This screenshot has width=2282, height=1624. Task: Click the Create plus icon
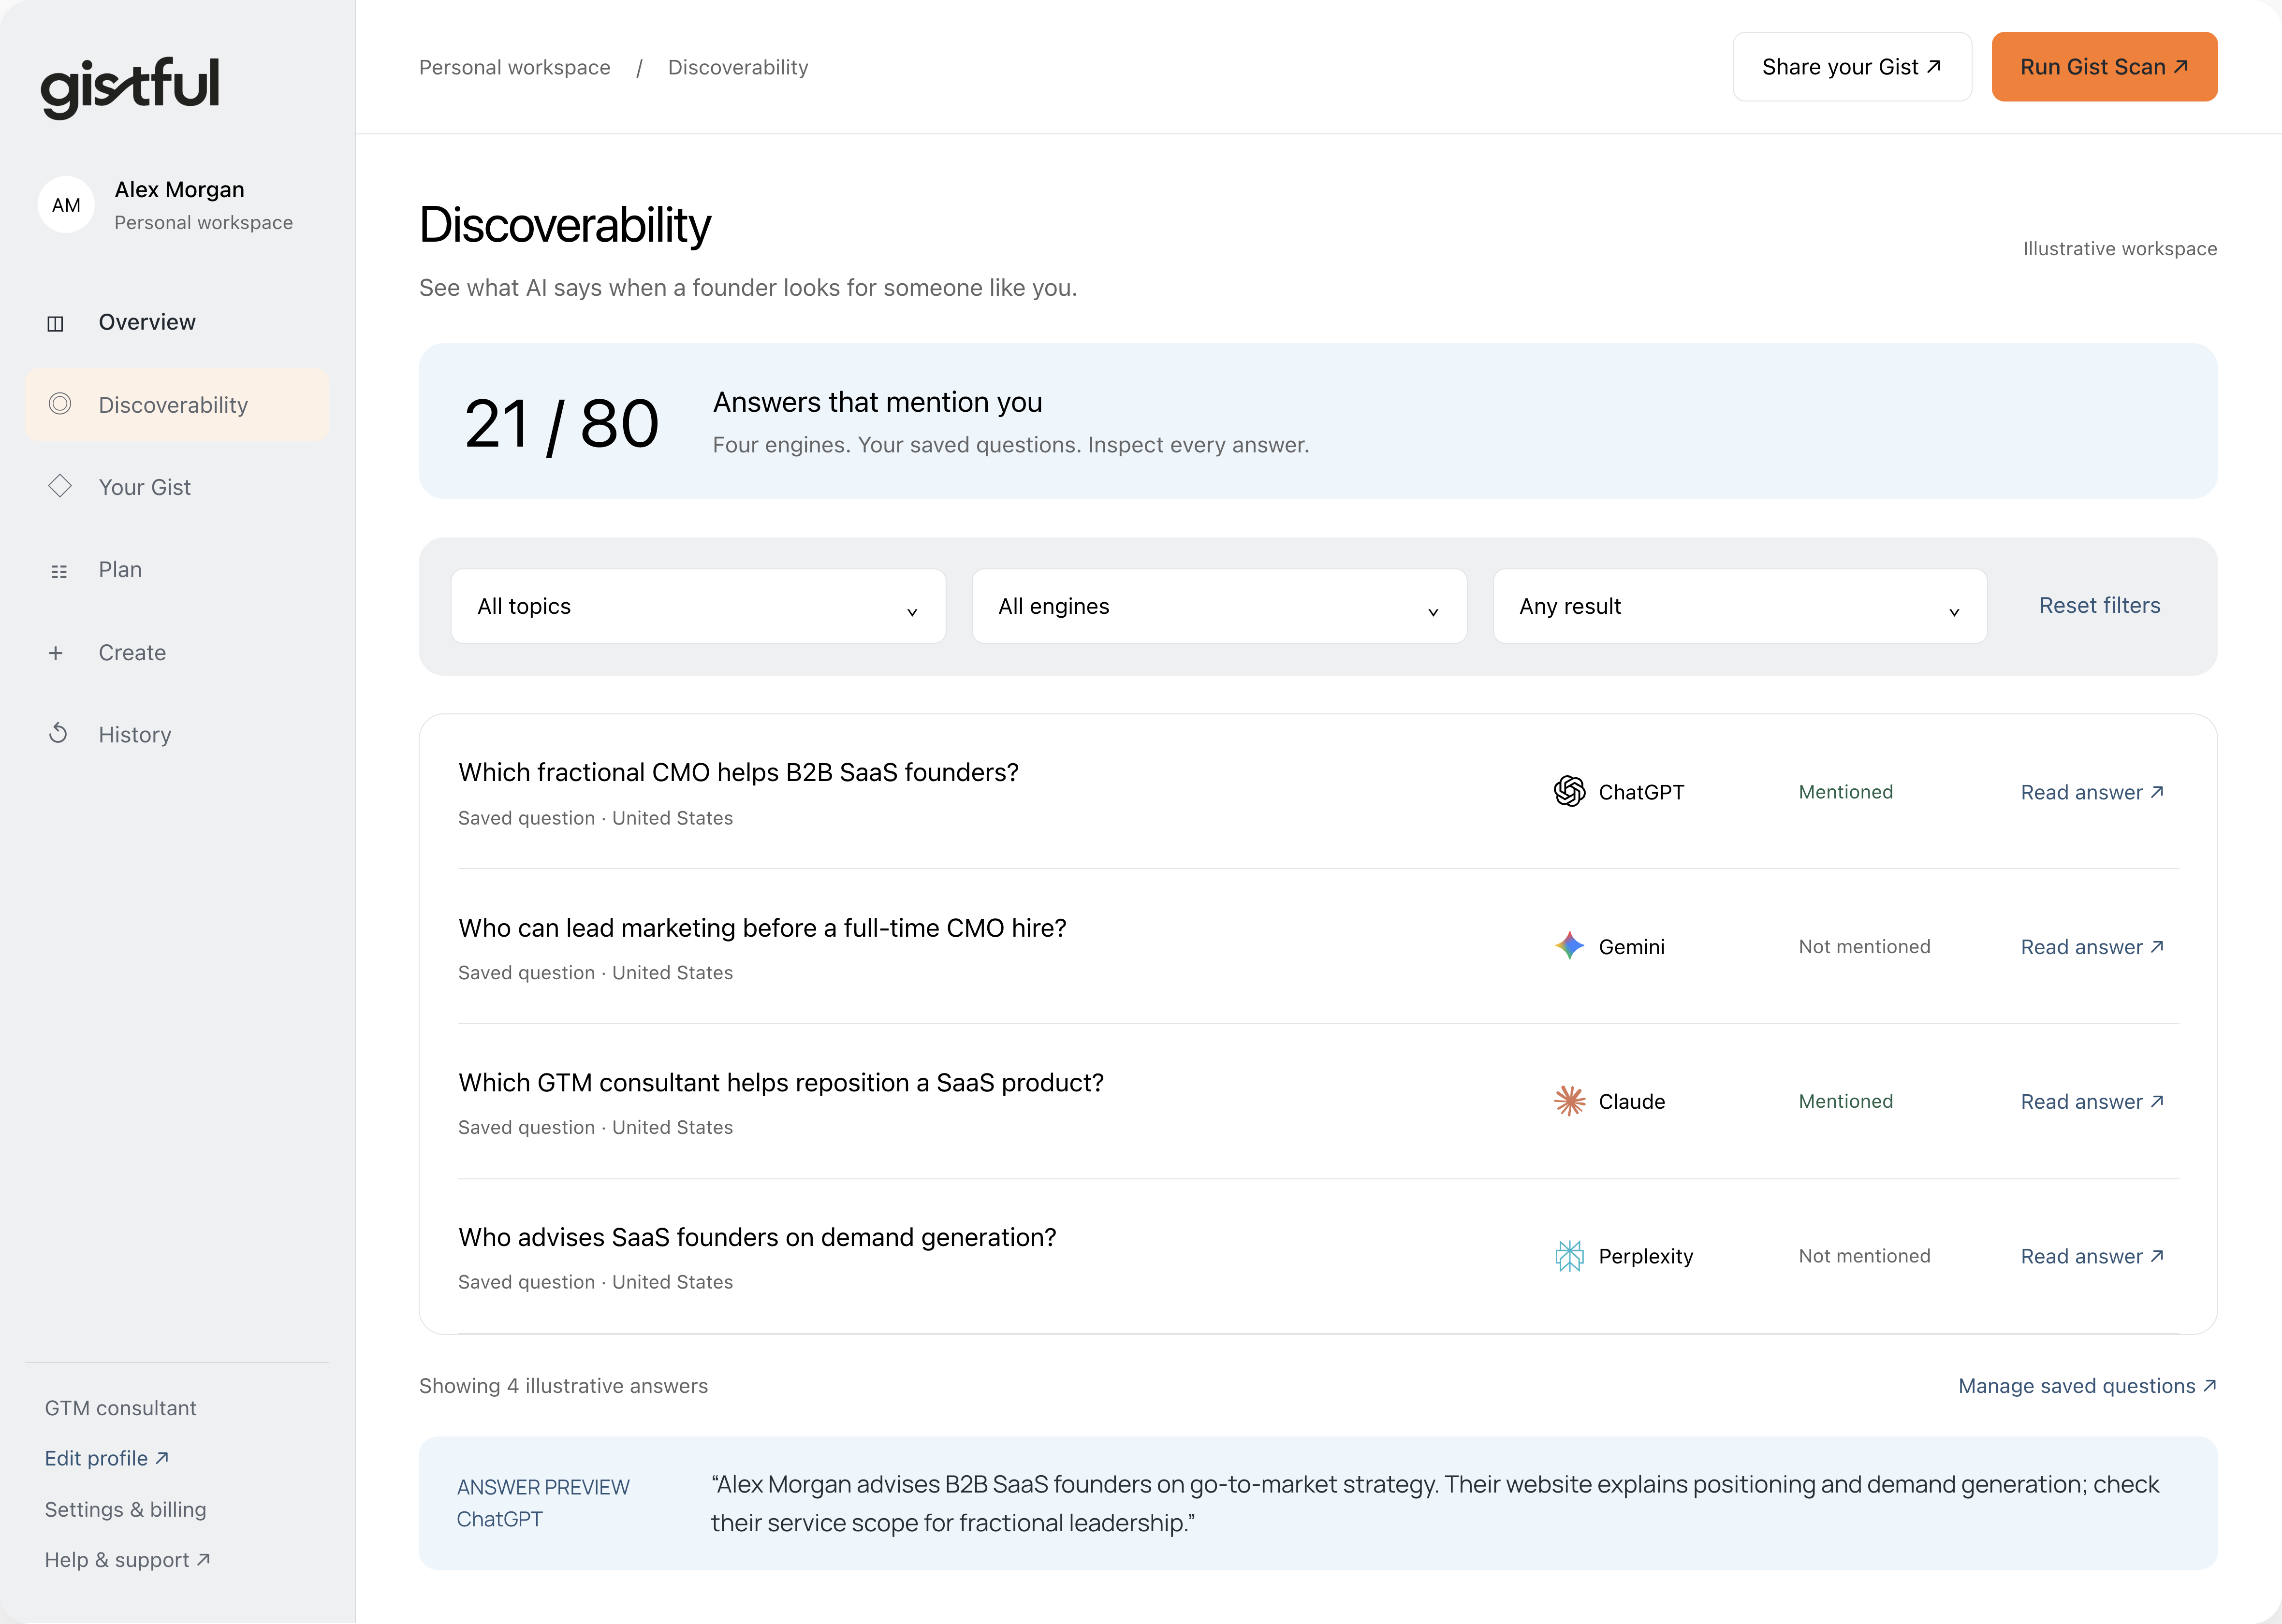click(x=56, y=653)
